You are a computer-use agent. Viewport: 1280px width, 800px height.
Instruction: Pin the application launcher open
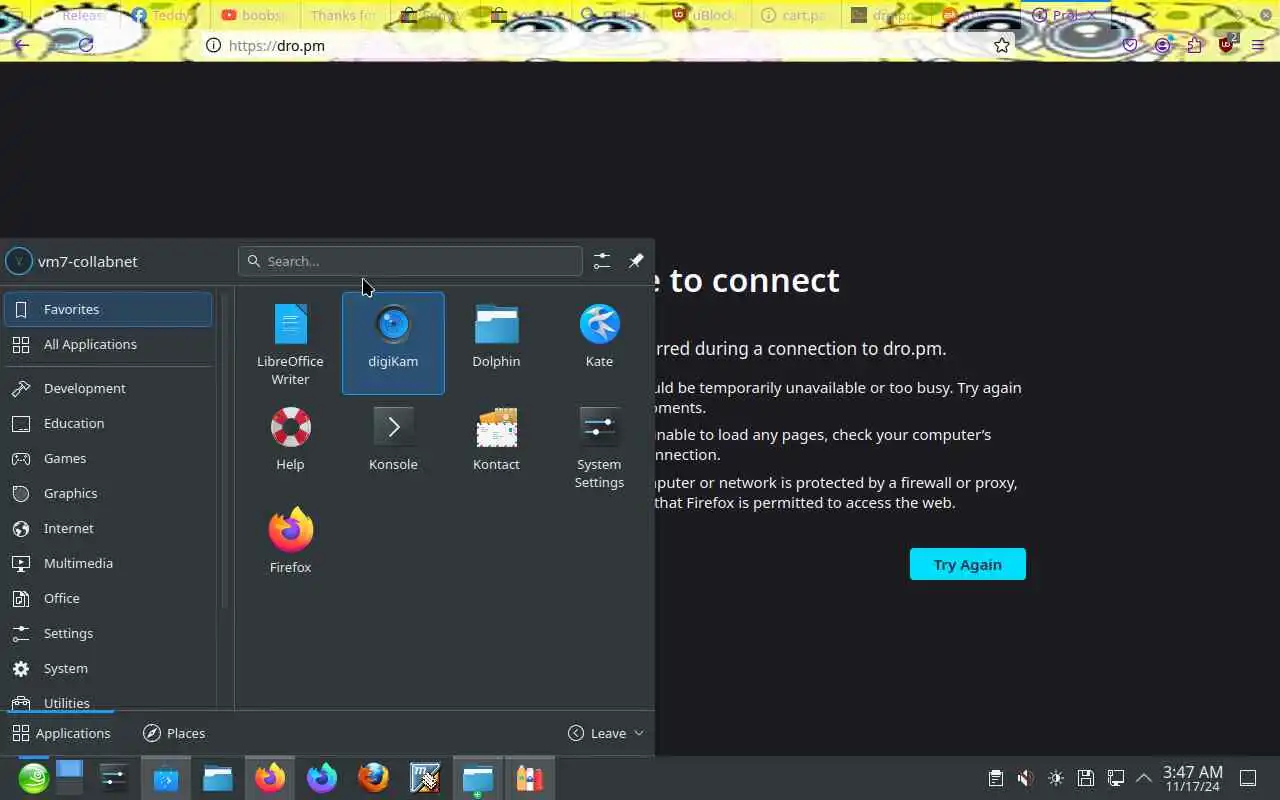tap(636, 261)
